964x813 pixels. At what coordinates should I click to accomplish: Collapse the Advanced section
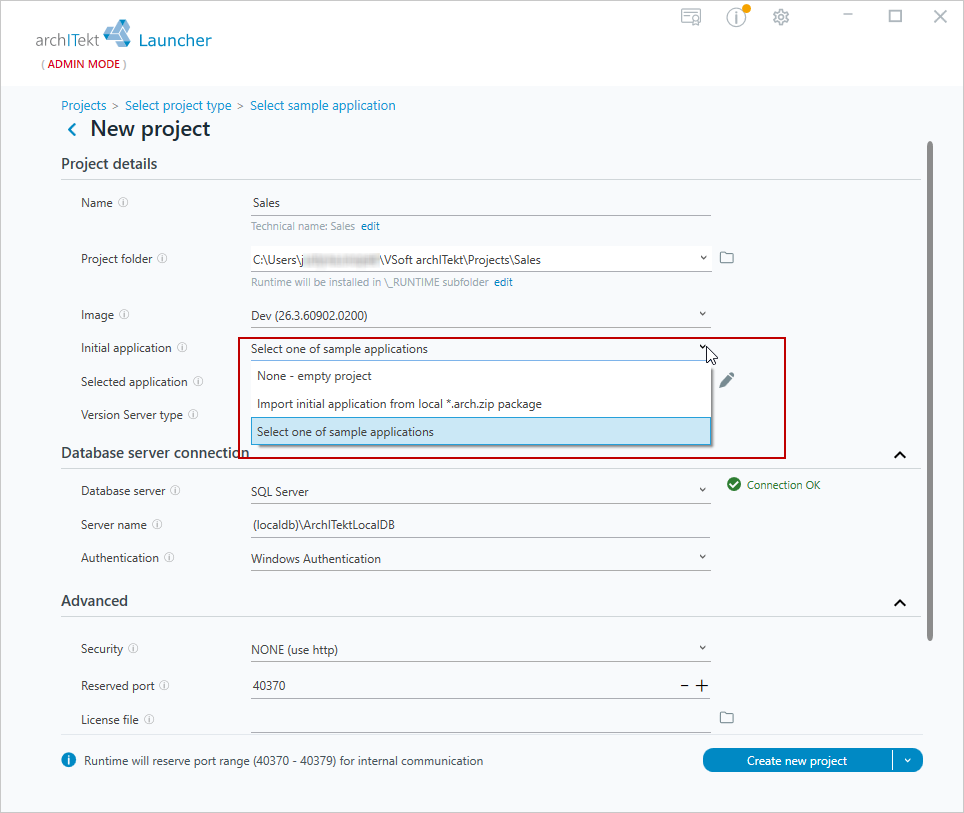(x=900, y=603)
